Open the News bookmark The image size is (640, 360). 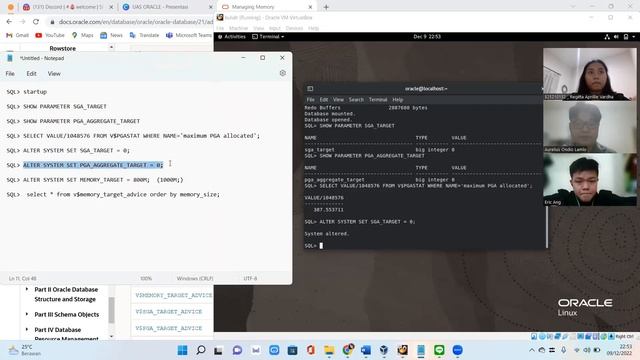111,35
